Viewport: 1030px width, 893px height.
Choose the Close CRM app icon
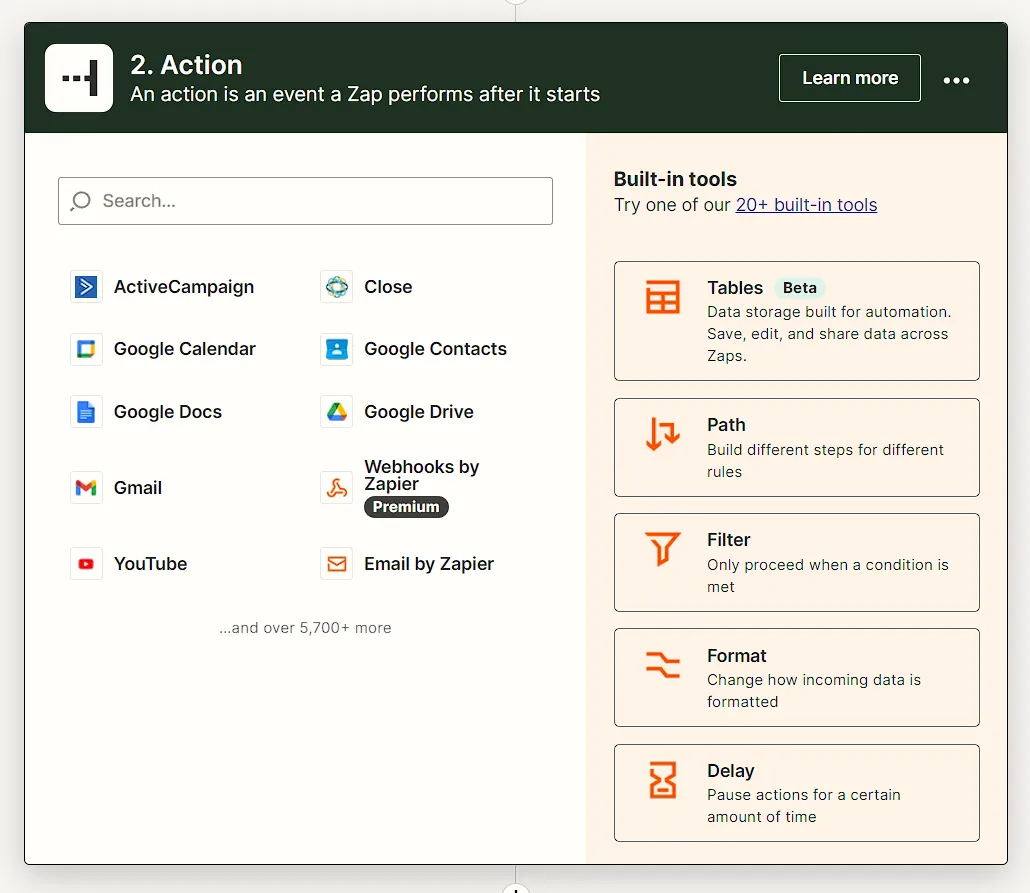337,287
